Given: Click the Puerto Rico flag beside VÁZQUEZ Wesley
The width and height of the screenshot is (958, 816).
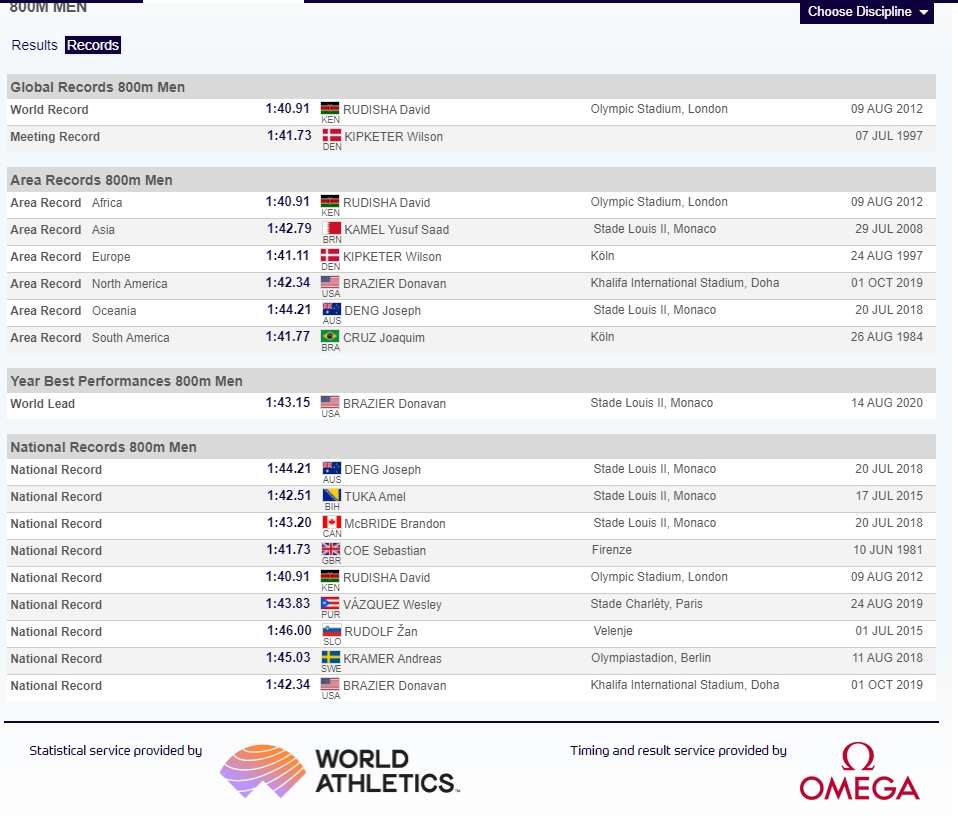Looking at the screenshot, I should pos(331,603).
